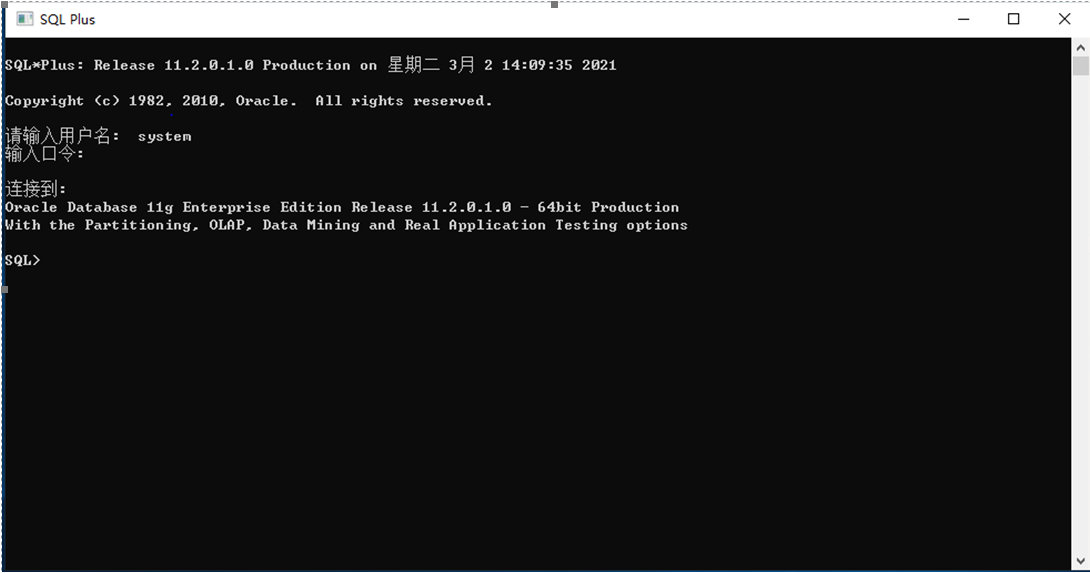The height and width of the screenshot is (573, 1090).
Task: Minimize the SQL Plus window
Action: pos(963,19)
